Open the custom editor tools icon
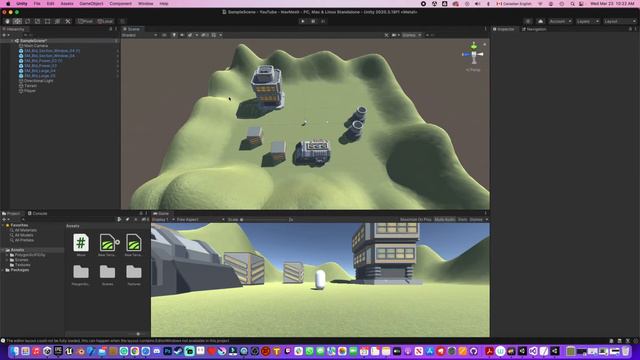The image size is (640, 360). 68,21
